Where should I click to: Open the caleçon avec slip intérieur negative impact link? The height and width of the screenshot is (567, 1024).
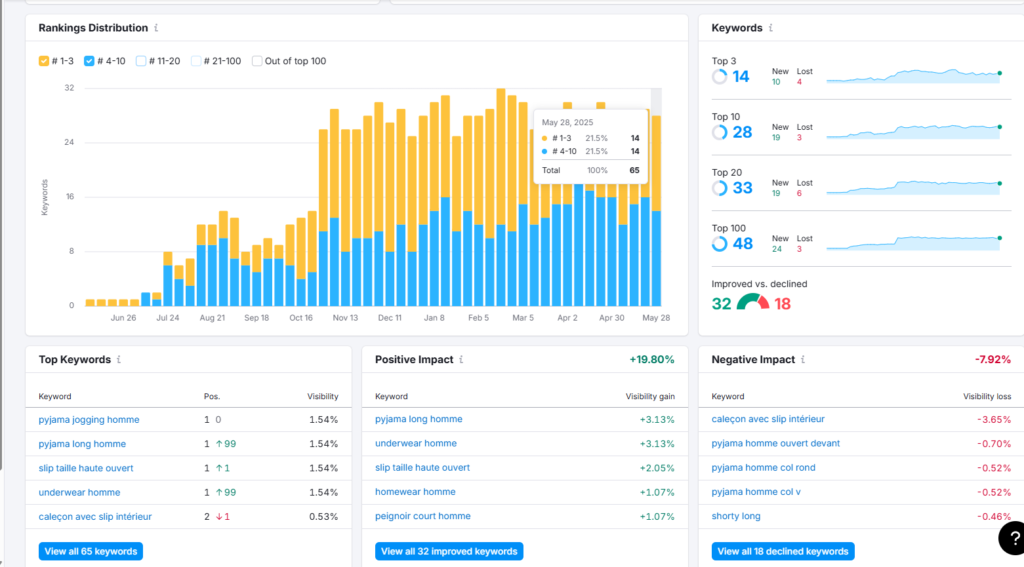click(x=768, y=419)
